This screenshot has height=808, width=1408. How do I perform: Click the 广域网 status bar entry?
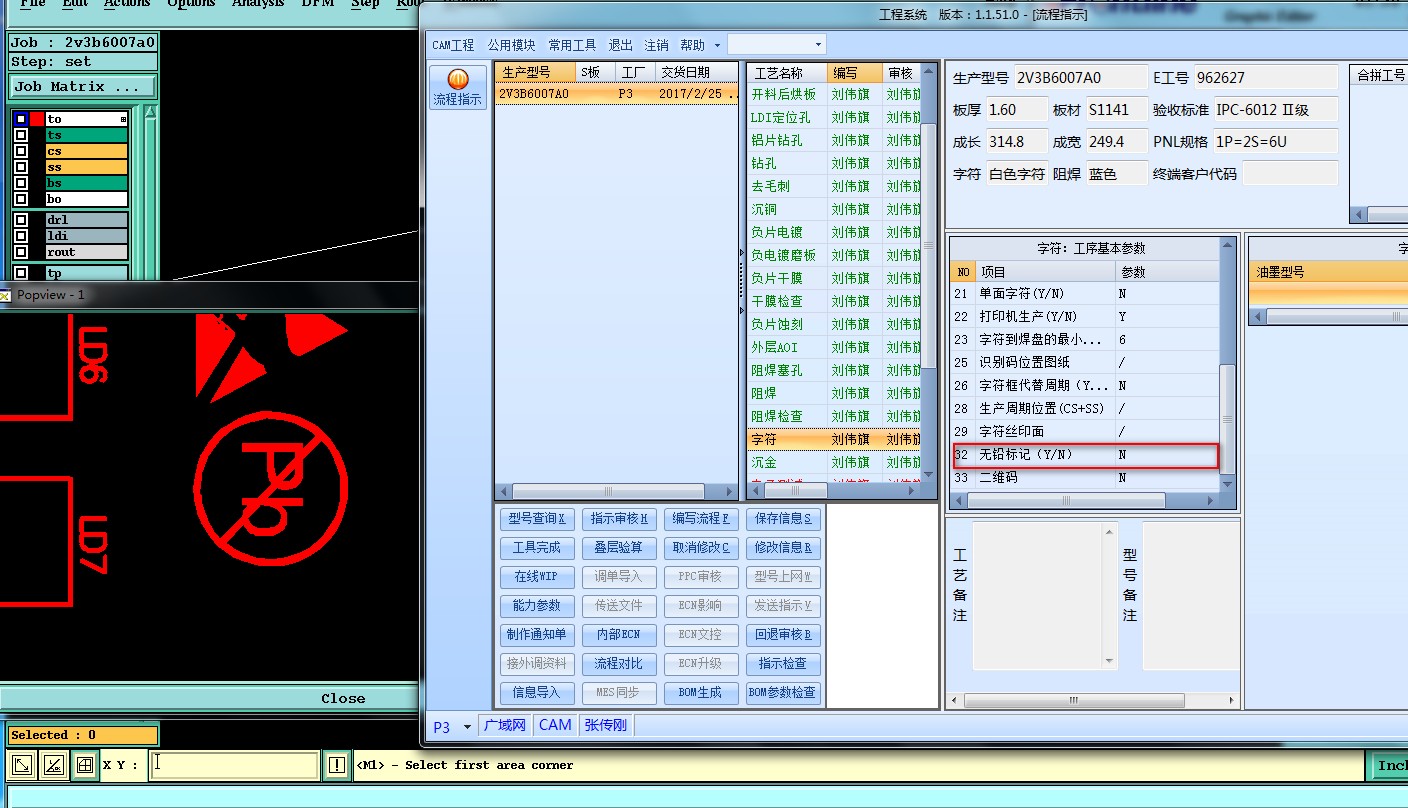[505, 726]
